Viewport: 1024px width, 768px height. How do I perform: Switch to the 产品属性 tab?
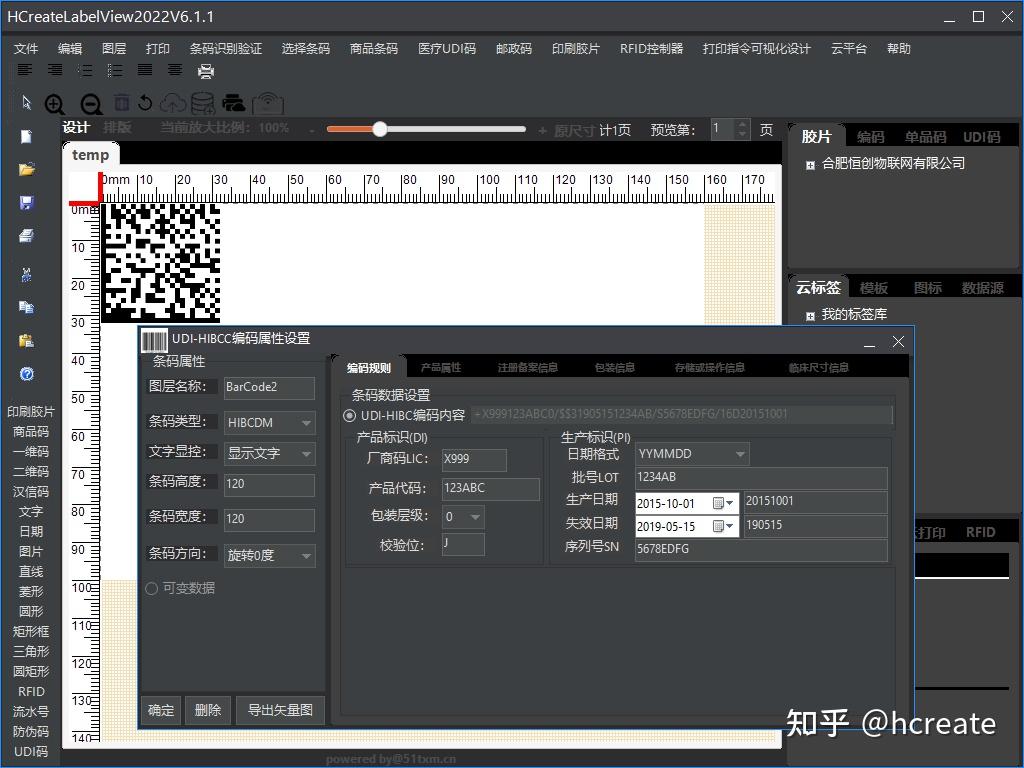[x=441, y=368]
